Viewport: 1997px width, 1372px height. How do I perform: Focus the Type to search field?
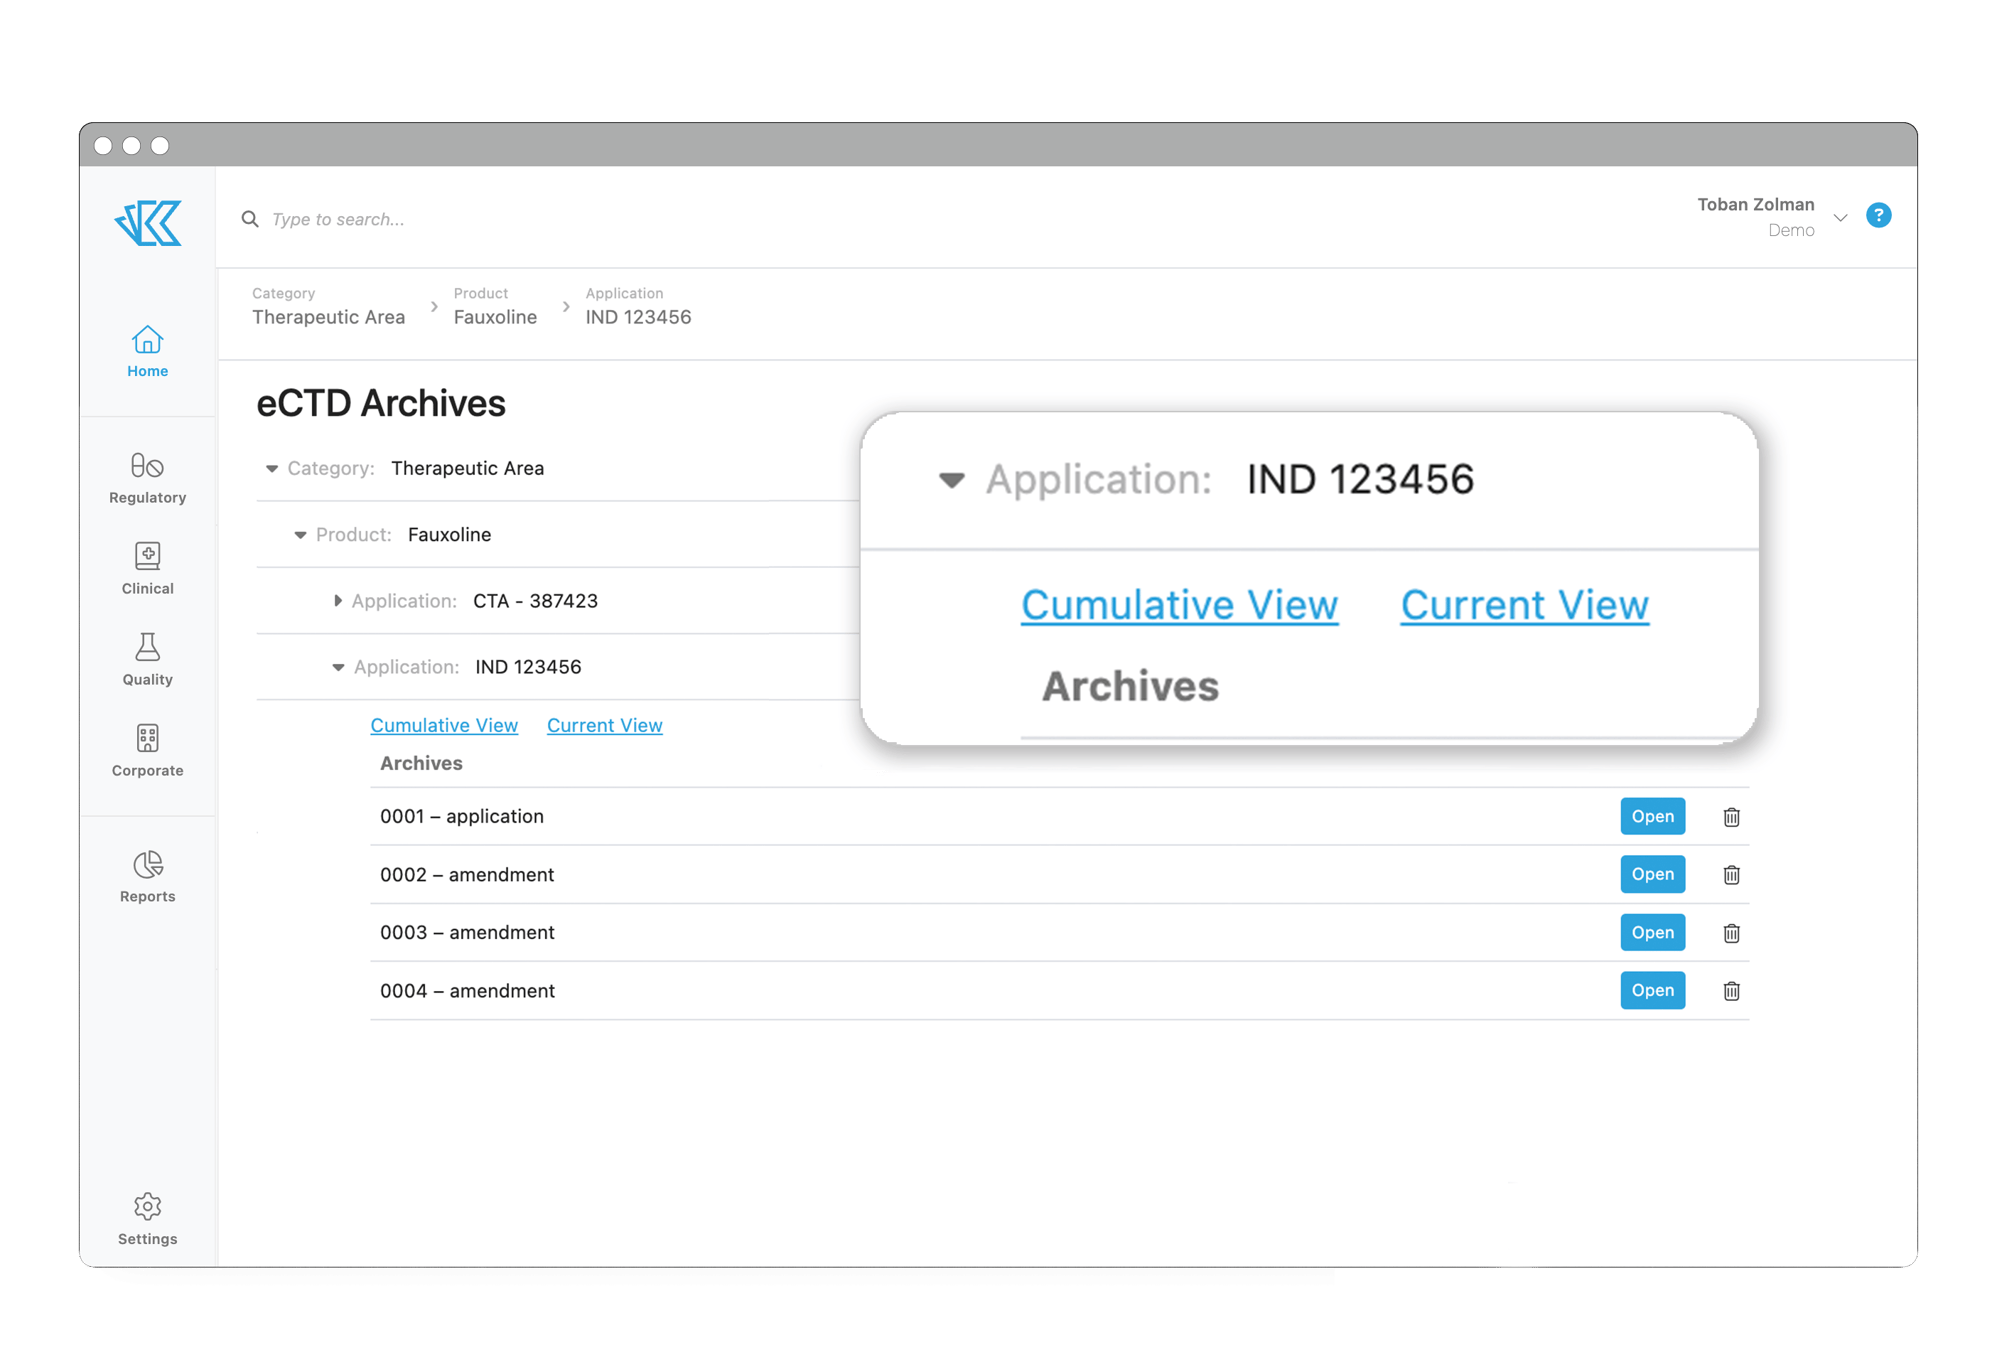tap(338, 219)
